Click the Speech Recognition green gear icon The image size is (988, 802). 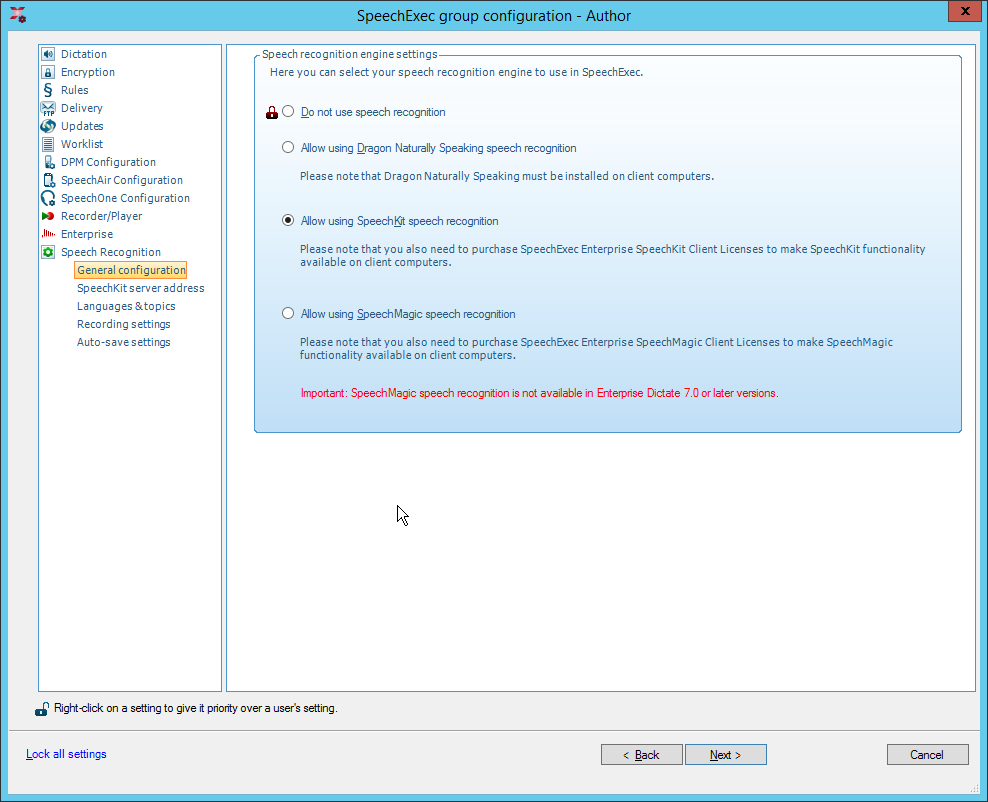click(x=48, y=252)
